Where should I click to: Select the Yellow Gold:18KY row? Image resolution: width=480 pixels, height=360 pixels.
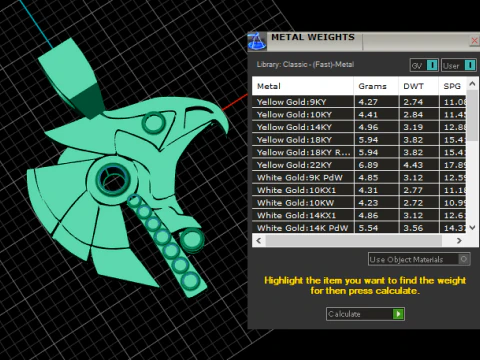[x=359, y=140]
